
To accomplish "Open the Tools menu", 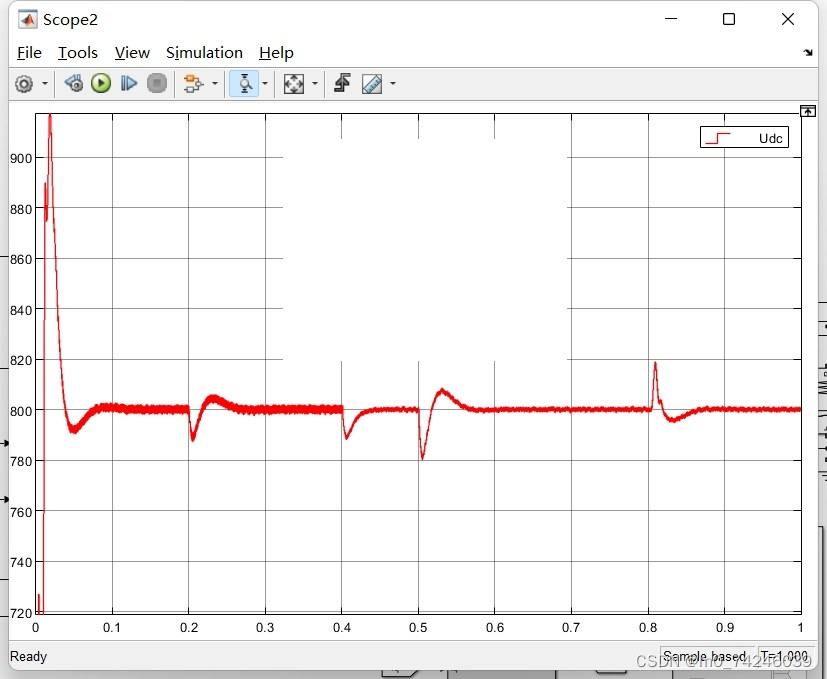I will 78,52.
